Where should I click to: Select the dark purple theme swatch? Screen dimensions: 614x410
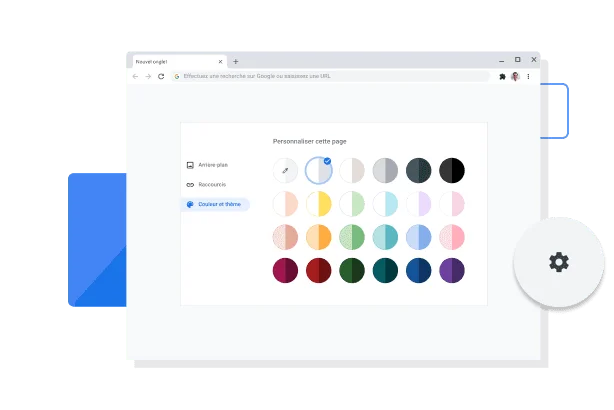click(x=452, y=270)
